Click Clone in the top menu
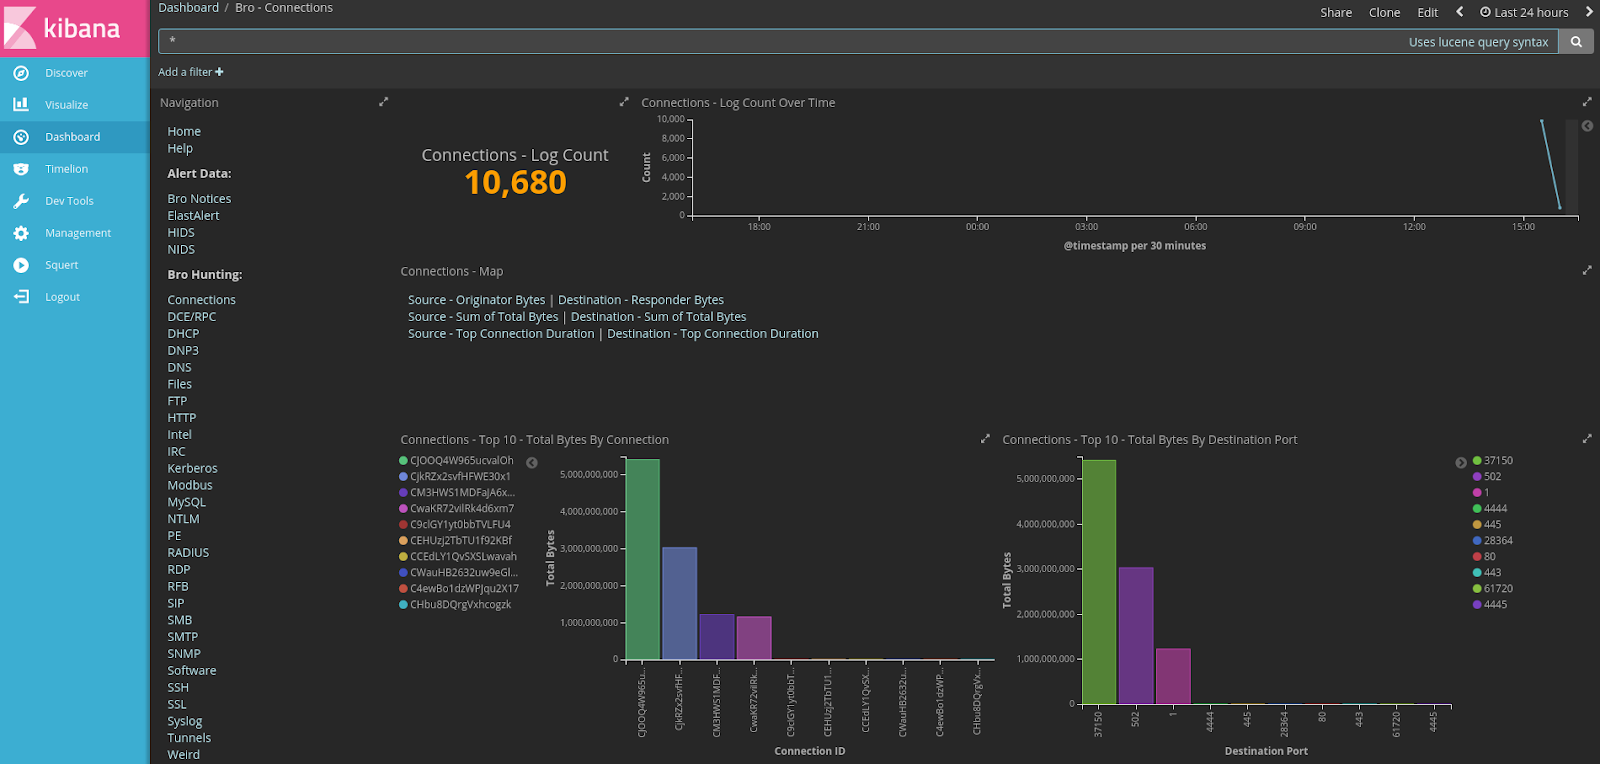This screenshot has height=764, width=1600. [1384, 13]
